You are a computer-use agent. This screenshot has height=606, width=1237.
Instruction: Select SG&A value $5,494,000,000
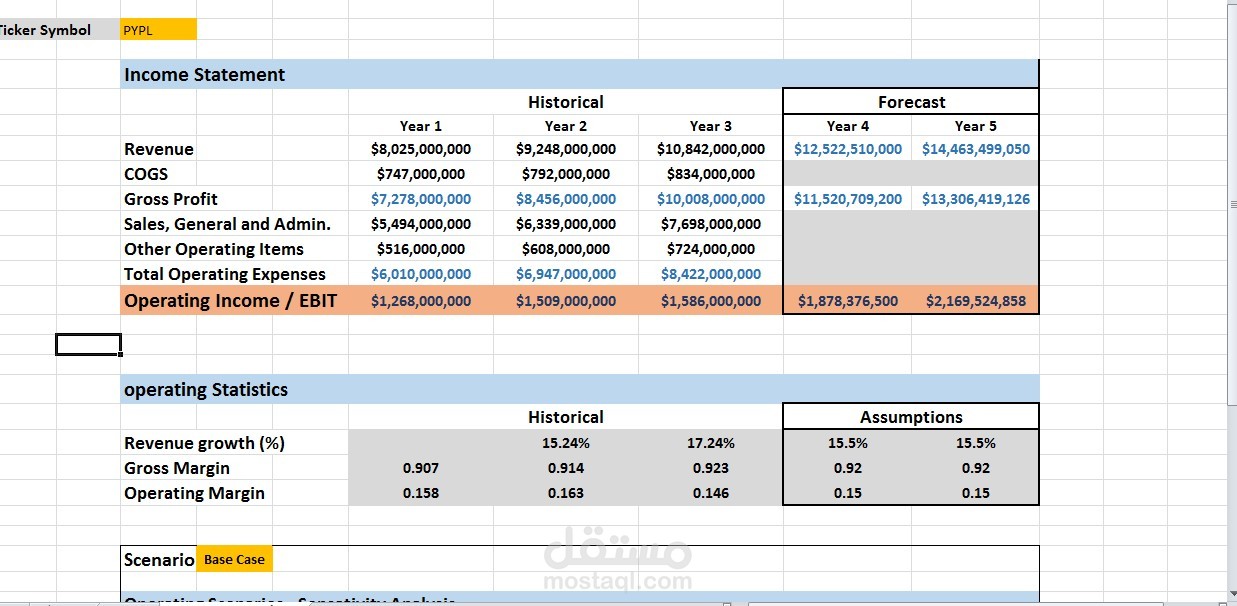421,224
